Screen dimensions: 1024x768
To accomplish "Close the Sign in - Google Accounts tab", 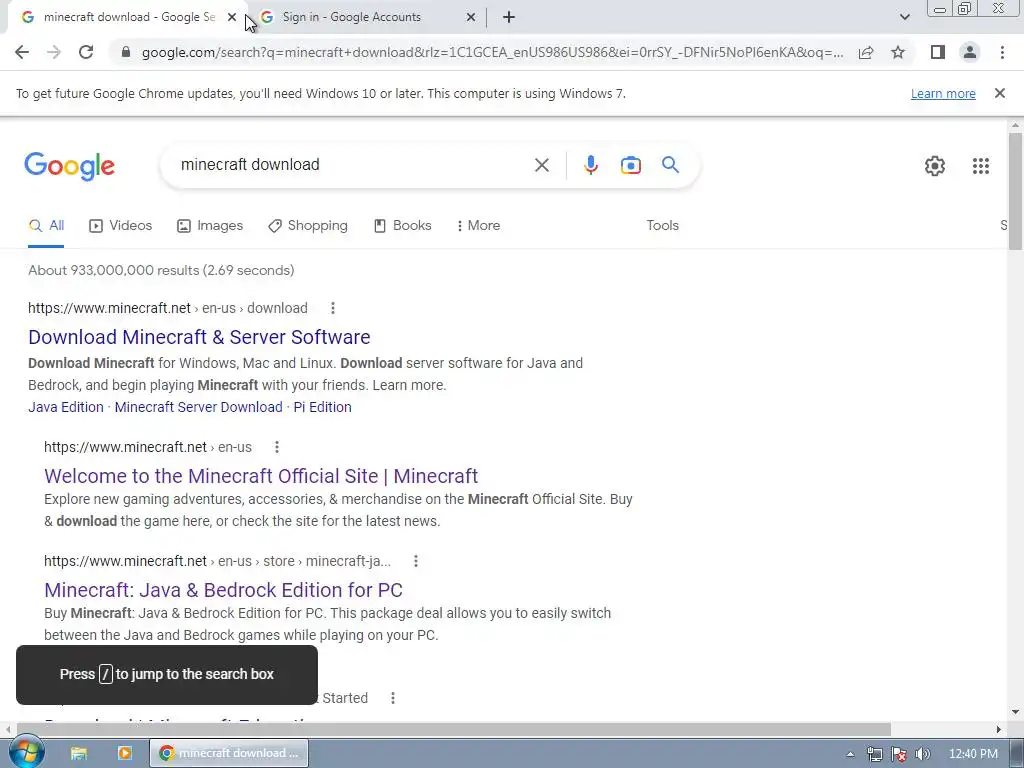I will [x=471, y=17].
